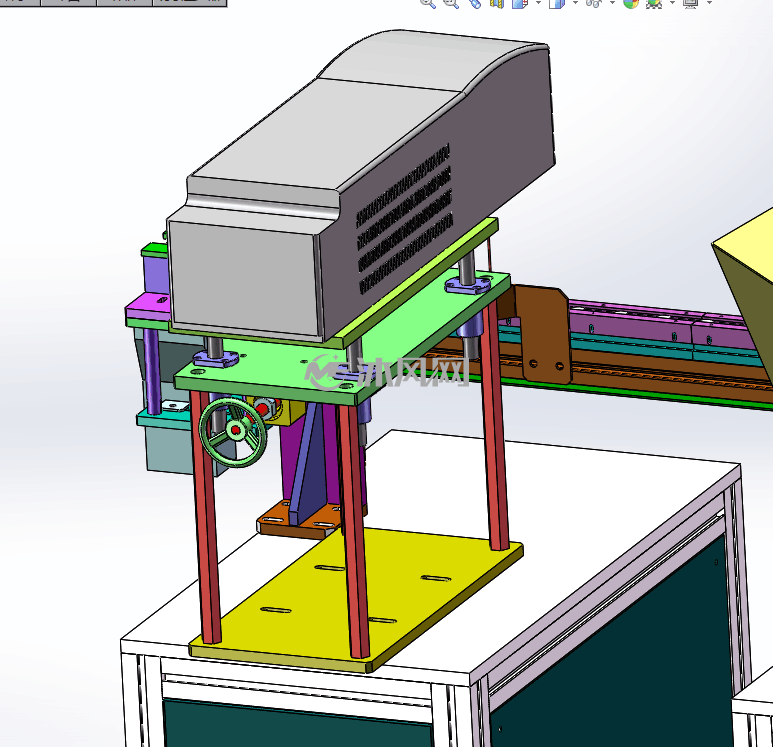Viewport: 773px width, 747px height.
Task: Select the brown bracket on the rail
Action: [545, 335]
